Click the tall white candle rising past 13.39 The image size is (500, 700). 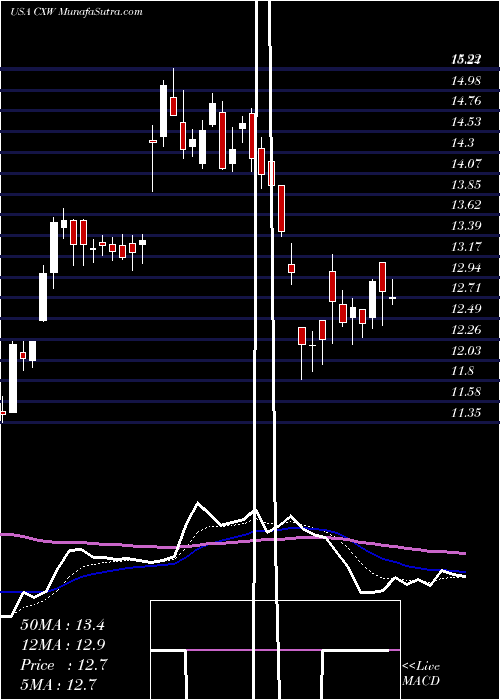pos(54,247)
